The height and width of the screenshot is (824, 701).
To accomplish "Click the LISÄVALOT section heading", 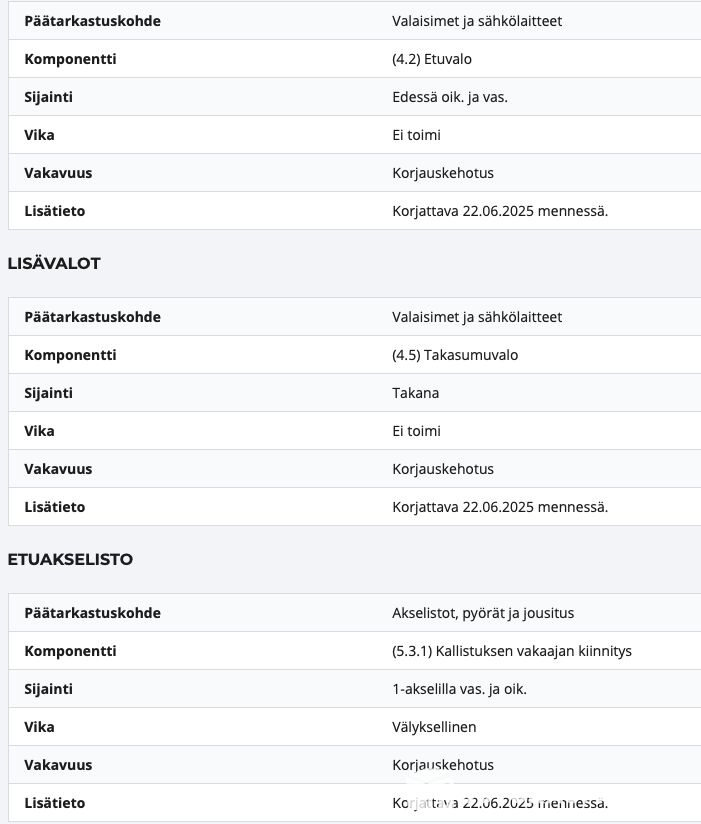I will coord(54,263).
